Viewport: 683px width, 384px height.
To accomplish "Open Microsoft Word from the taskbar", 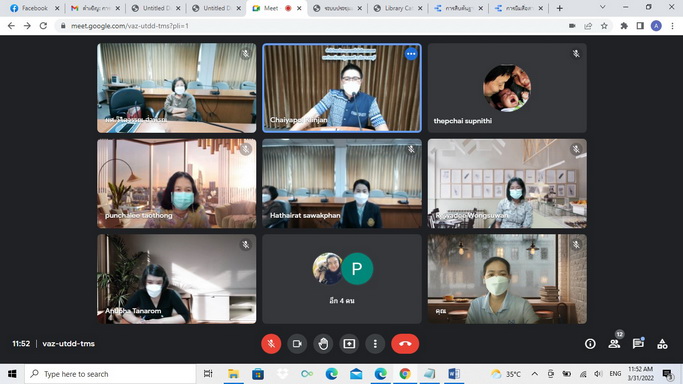I will [x=454, y=374].
